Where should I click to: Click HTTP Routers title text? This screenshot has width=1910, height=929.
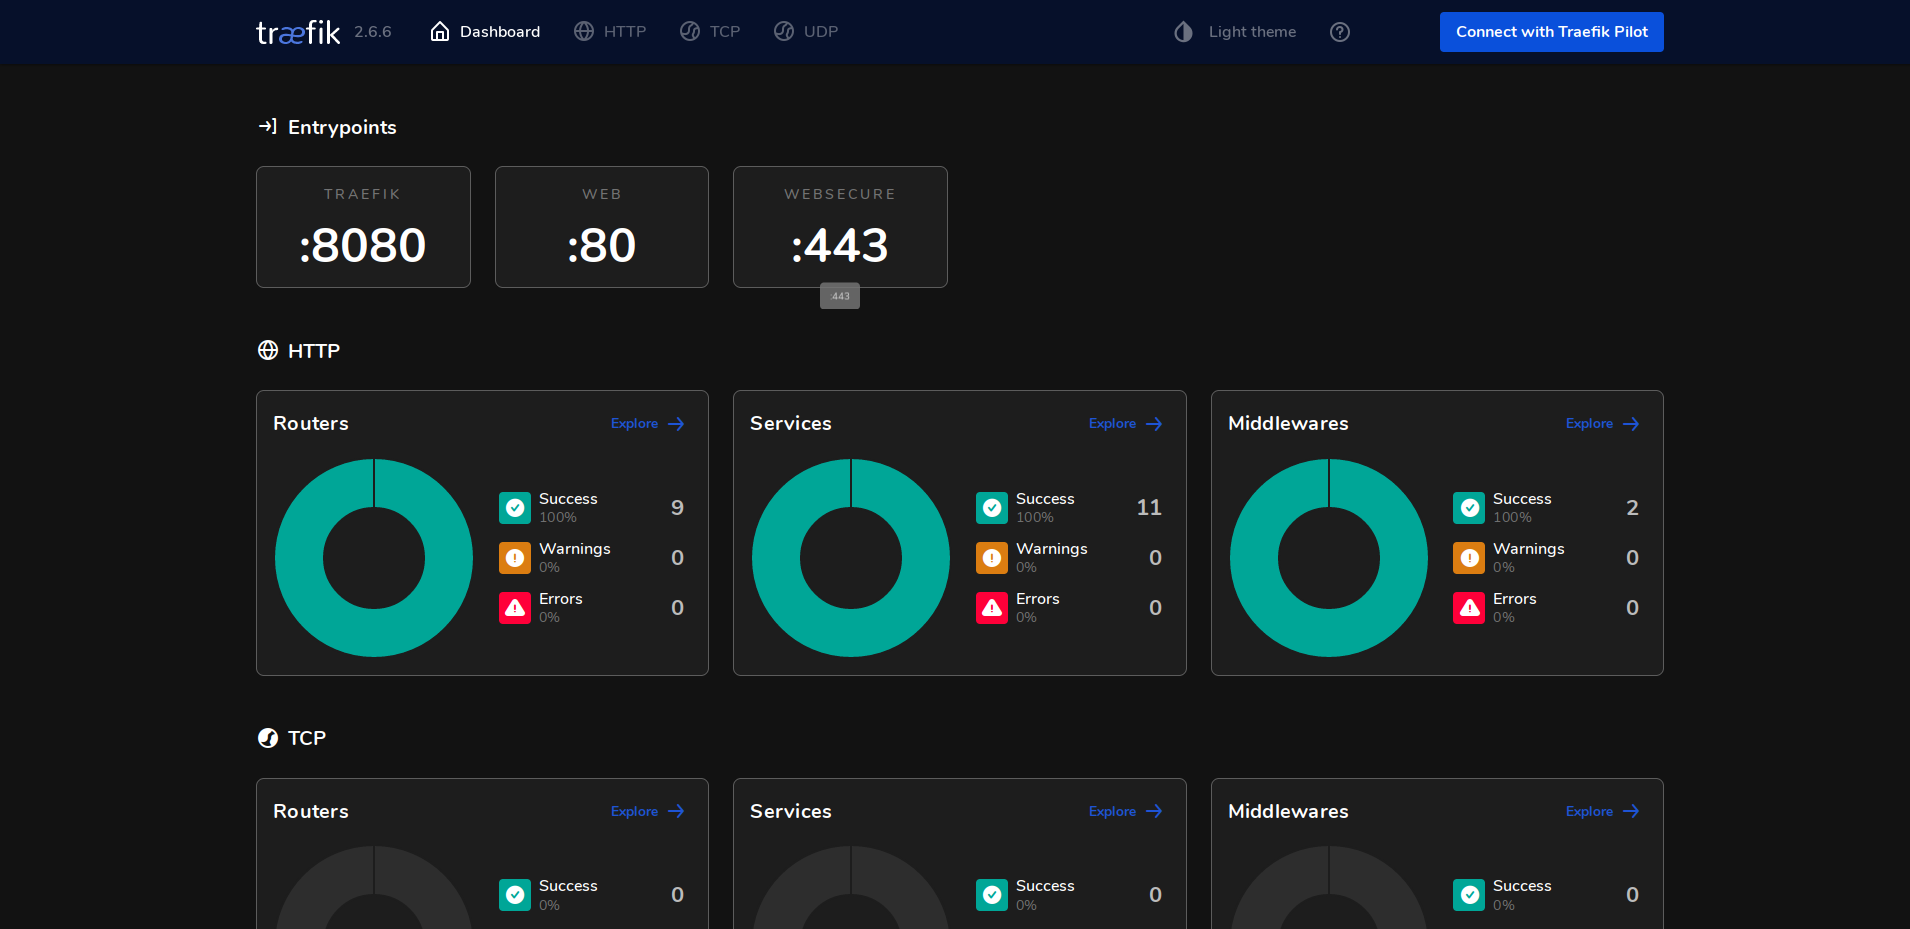coord(311,423)
